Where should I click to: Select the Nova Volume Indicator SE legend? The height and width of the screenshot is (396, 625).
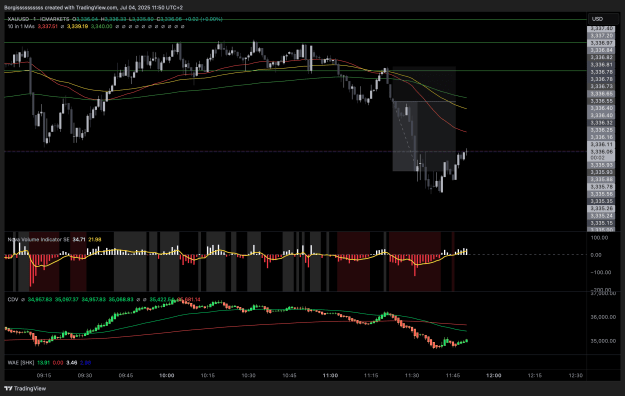click(x=38, y=239)
